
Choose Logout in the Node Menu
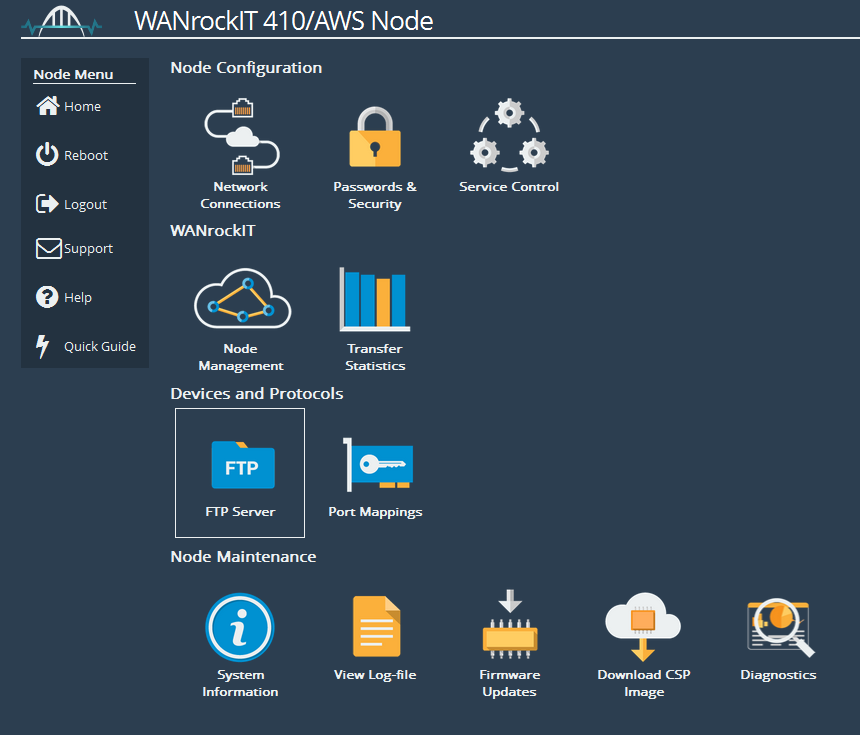click(86, 205)
